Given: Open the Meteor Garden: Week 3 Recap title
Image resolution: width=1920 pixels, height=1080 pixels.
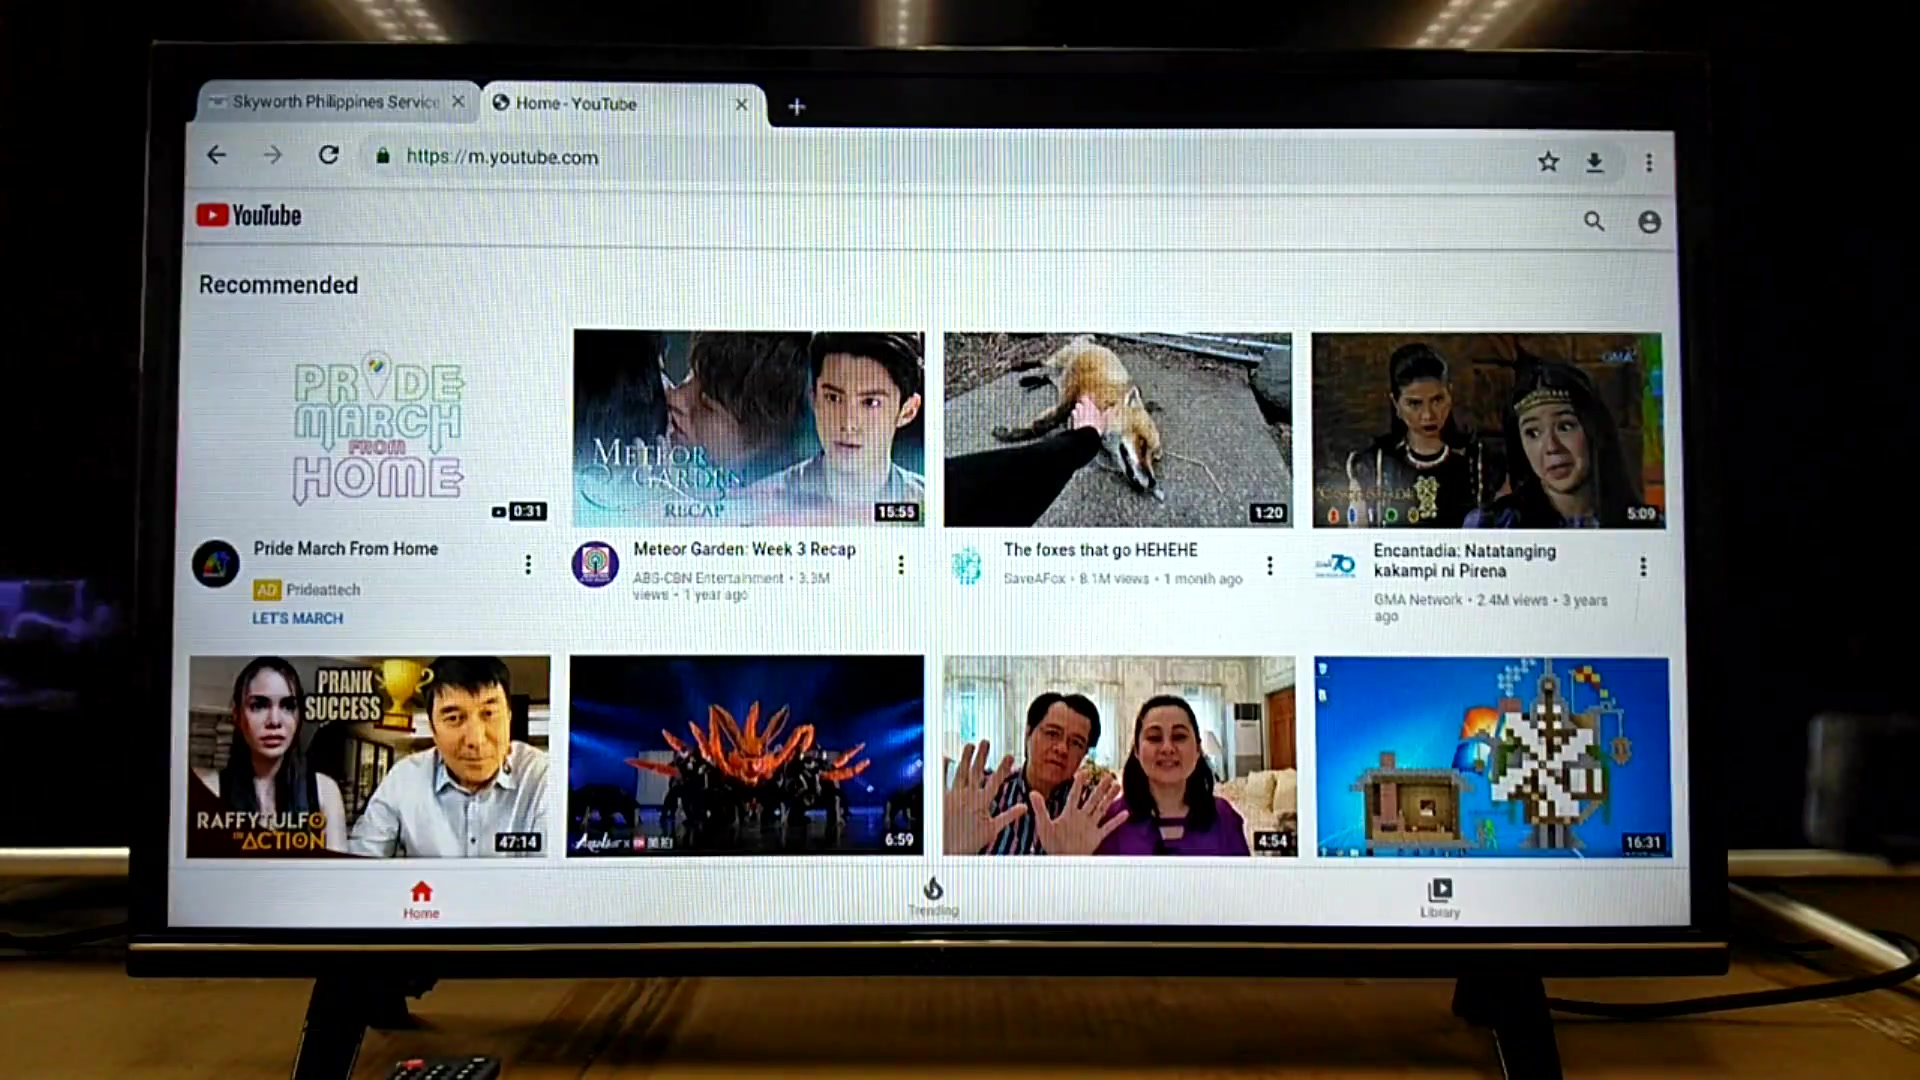Looking at the screenshot, I should coord(744,549).
